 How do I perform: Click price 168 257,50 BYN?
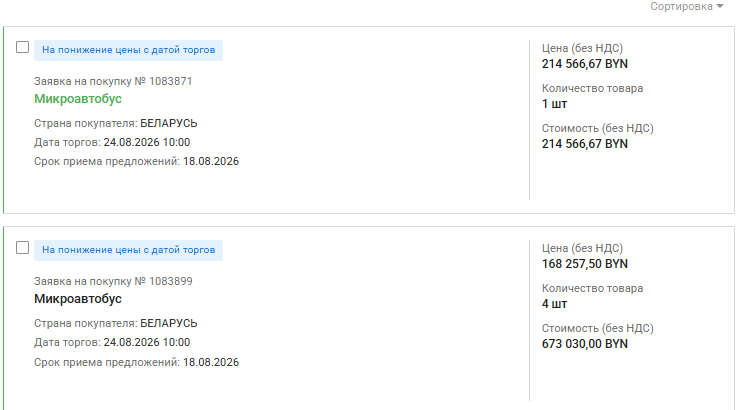(585, 264)
